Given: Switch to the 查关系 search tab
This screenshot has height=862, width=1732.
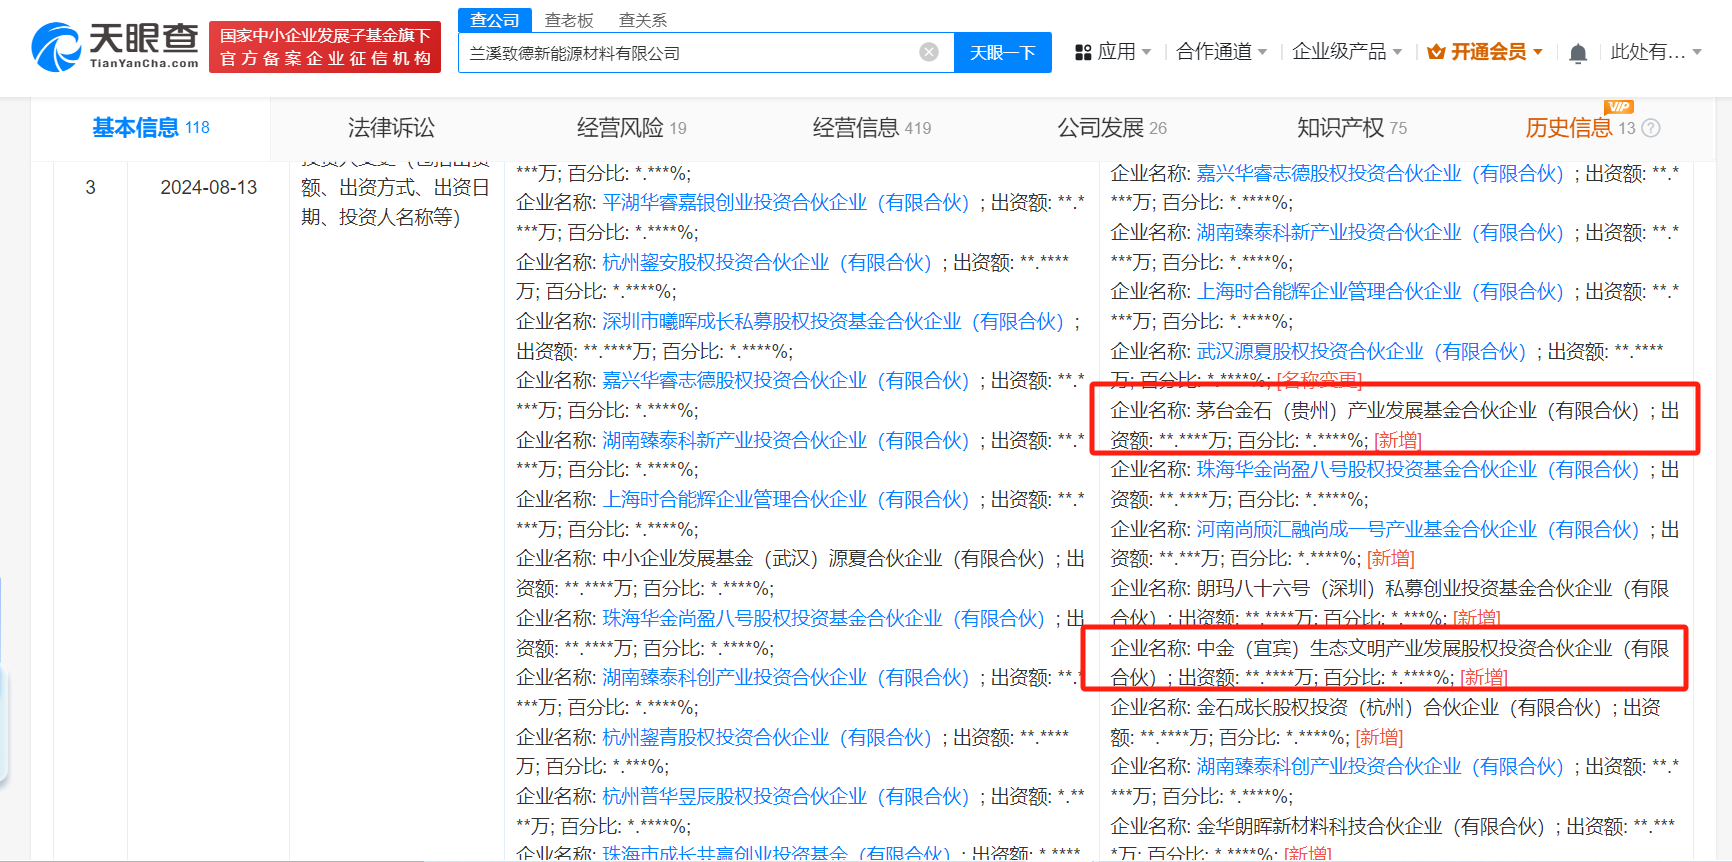Looking at the screenshot, I should 643,20.
